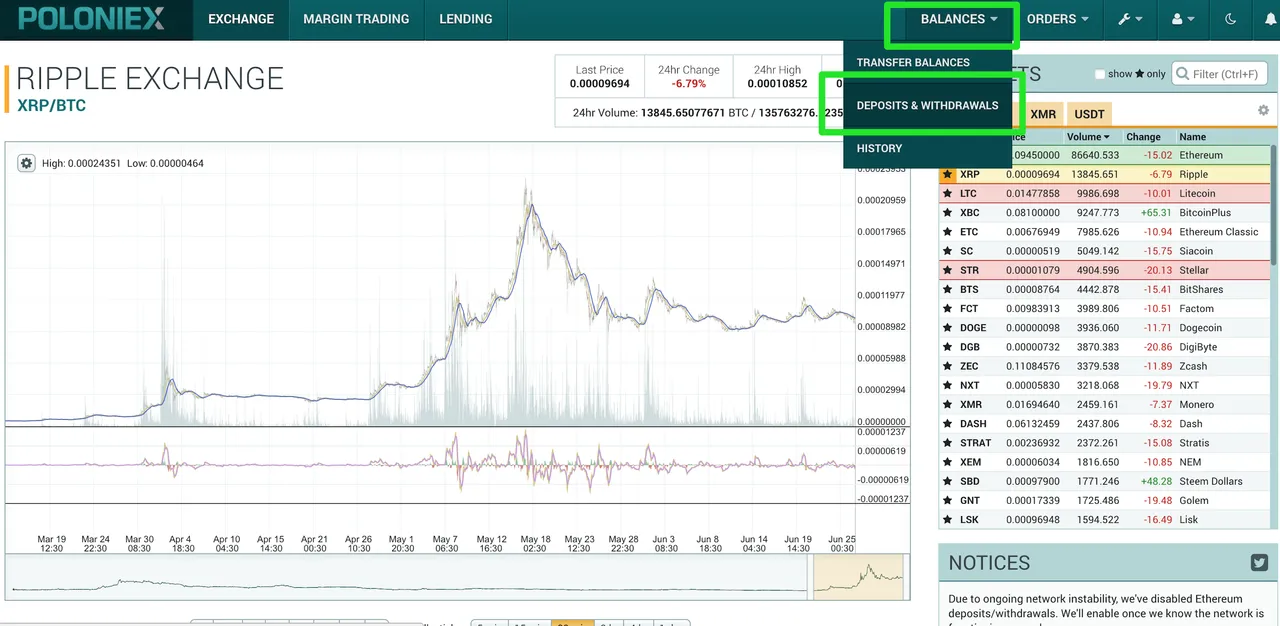Screen dimensions: 1280x626
Task: Toggle favorite star for FCT
Action: click(947, 309)
